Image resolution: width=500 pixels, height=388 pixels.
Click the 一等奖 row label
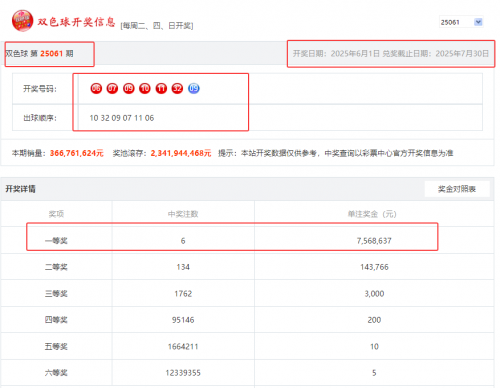click(56, 241)
